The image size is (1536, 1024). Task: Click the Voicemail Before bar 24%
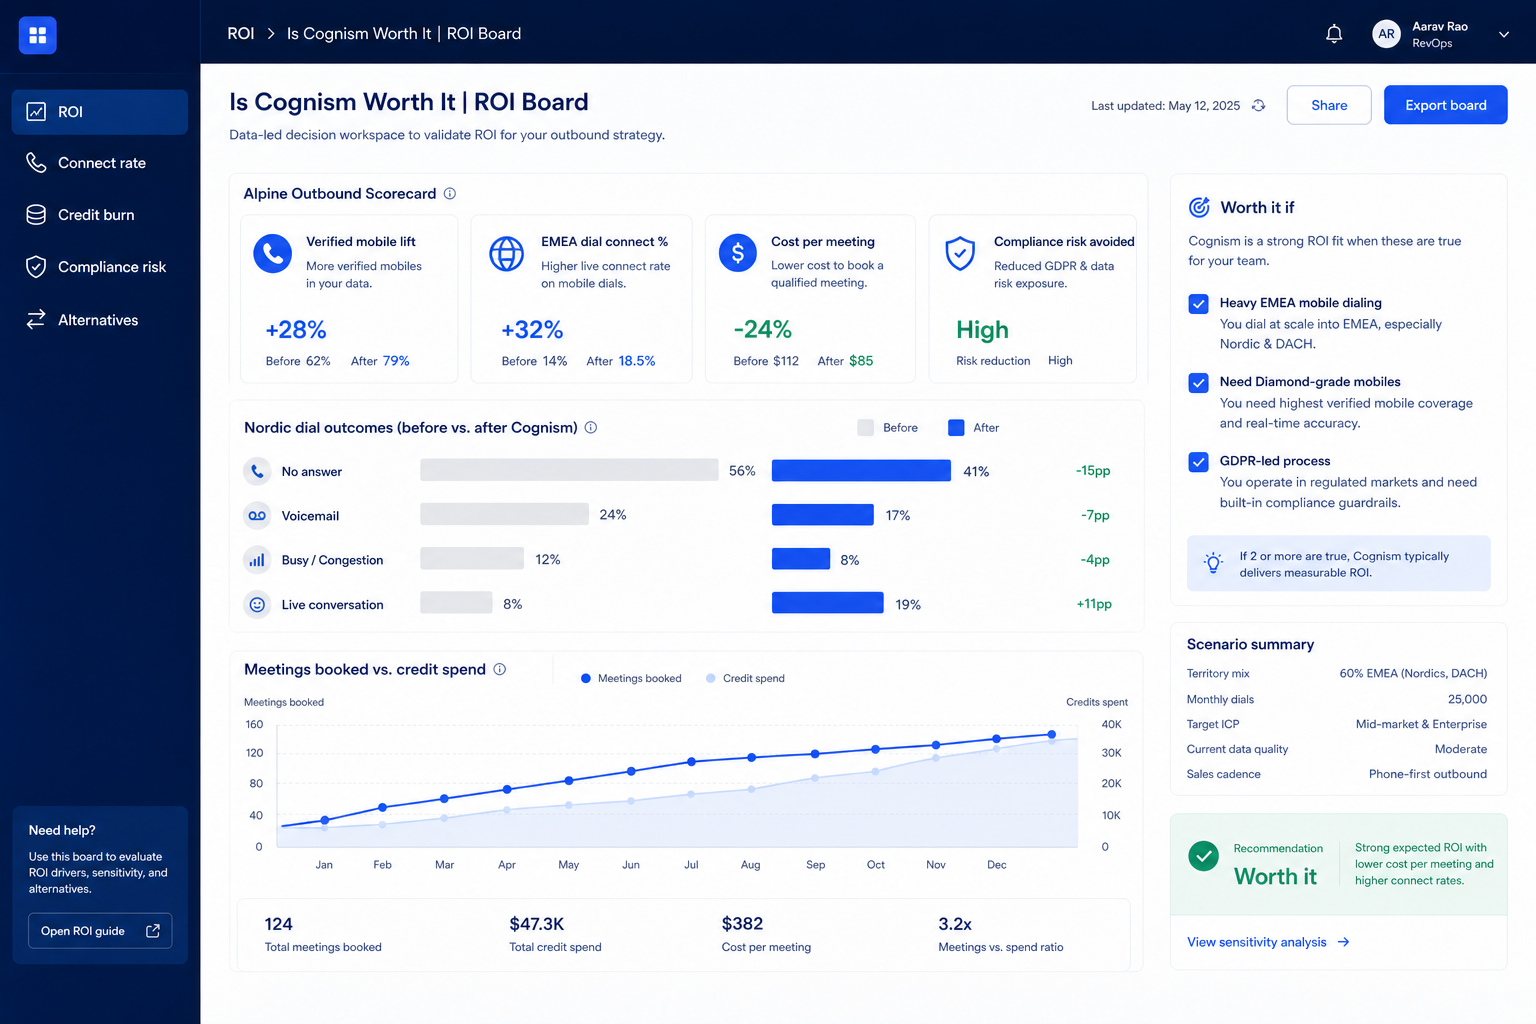point(504,515)
